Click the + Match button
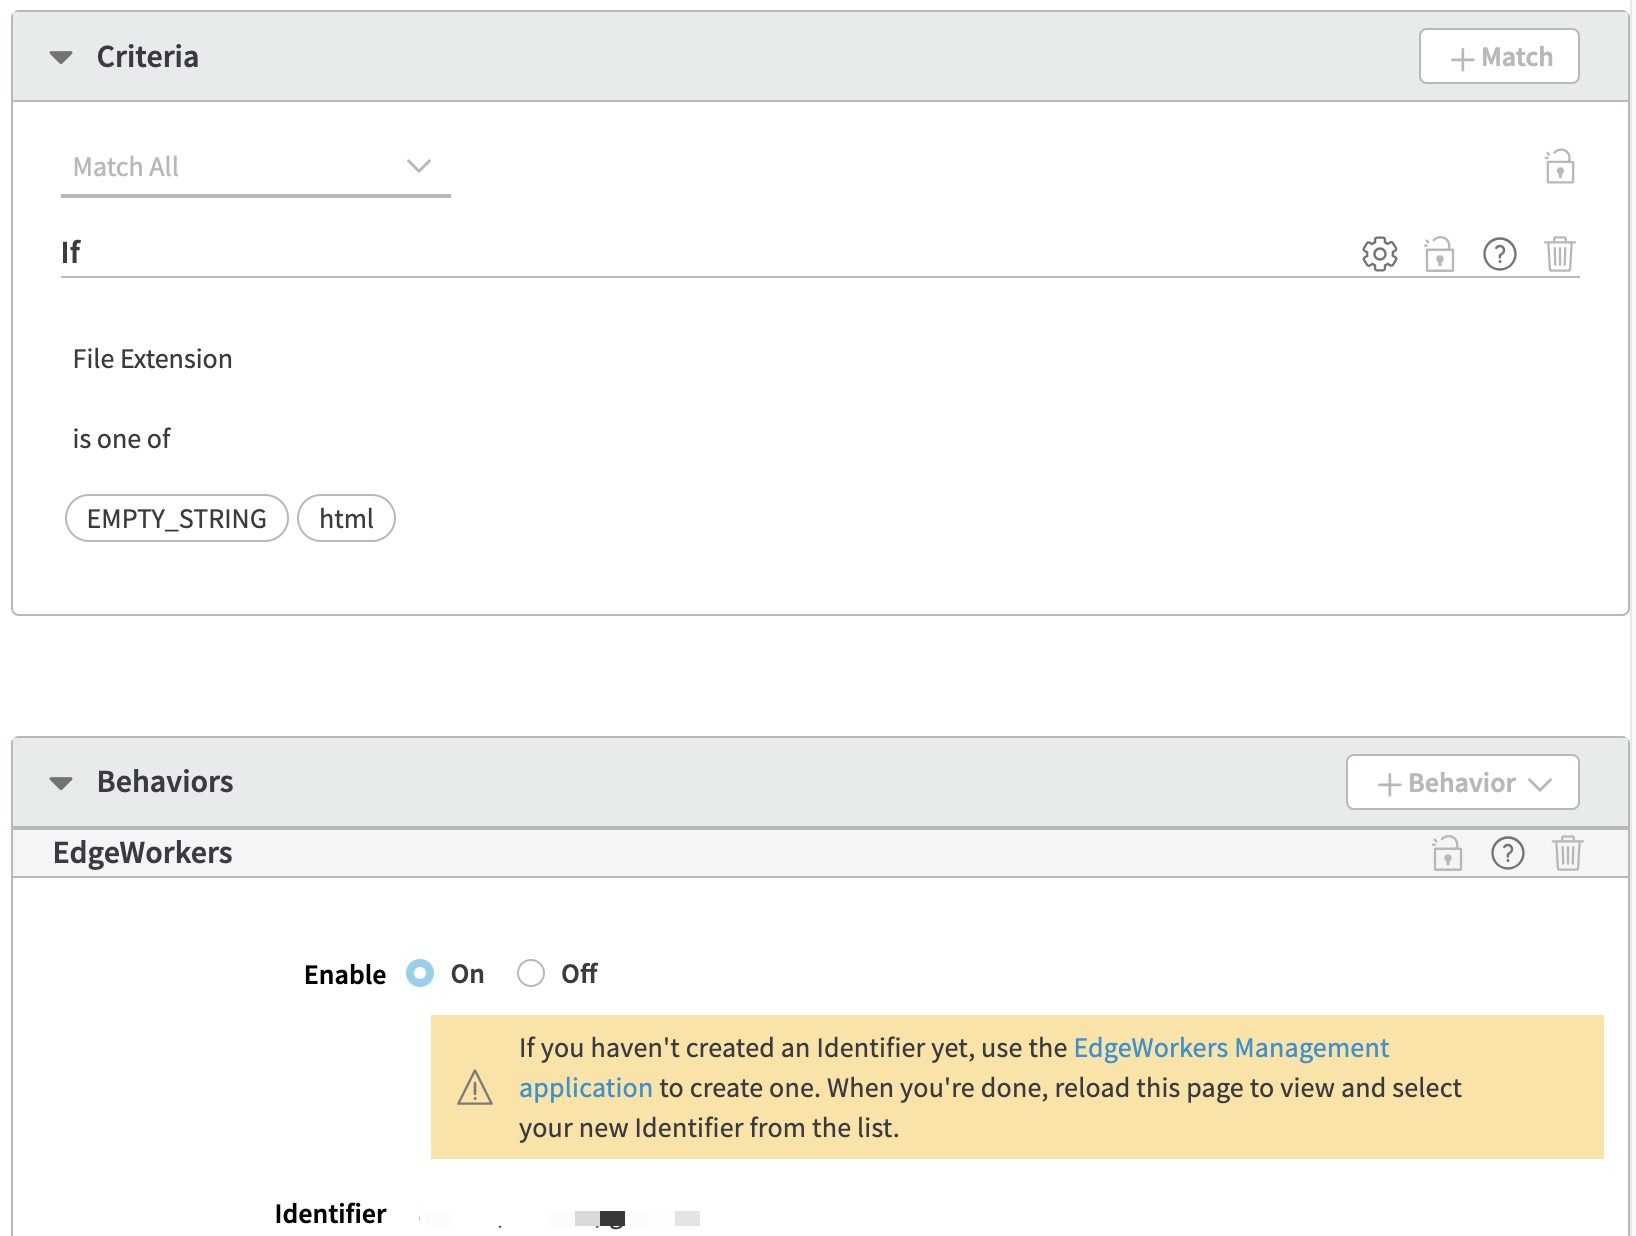 coord(1498,57)
